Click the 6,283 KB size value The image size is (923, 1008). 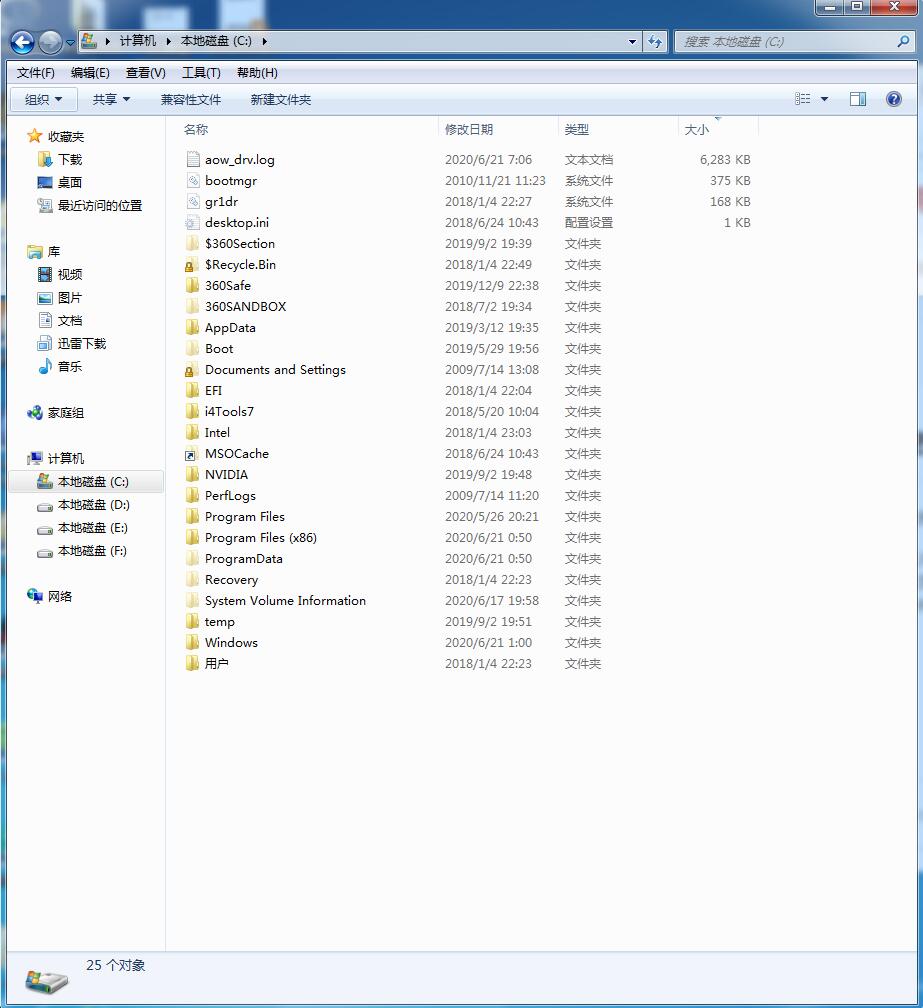click(725, 159)
